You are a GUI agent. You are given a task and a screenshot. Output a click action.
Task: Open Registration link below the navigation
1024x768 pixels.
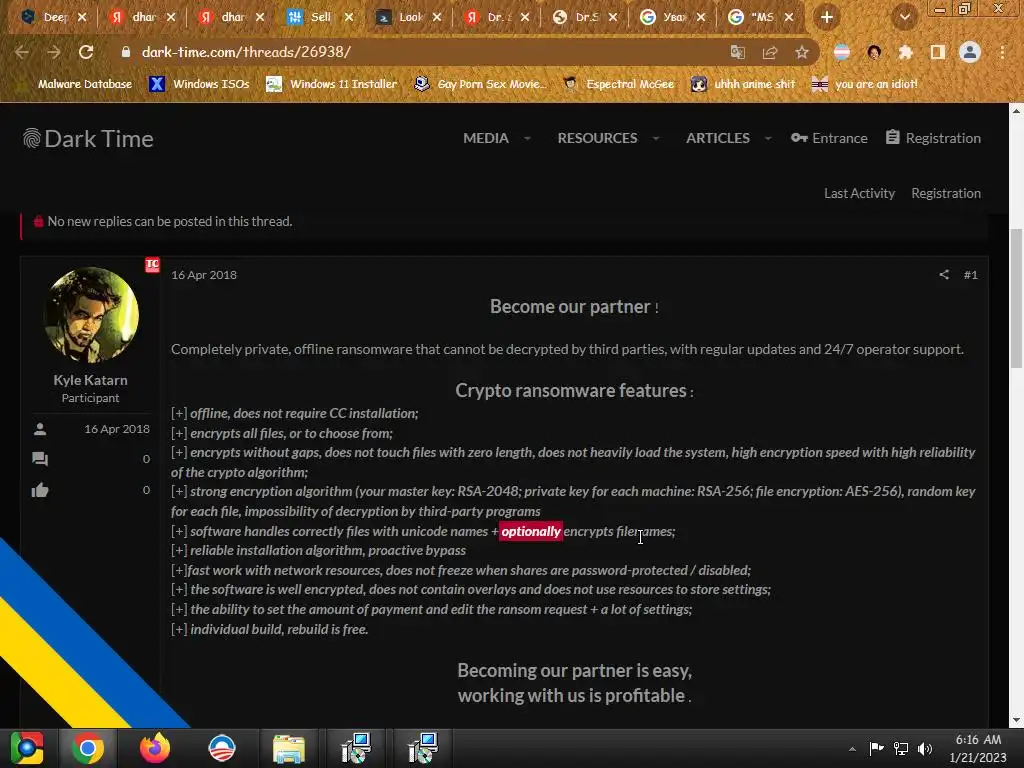tap(946, 193)
